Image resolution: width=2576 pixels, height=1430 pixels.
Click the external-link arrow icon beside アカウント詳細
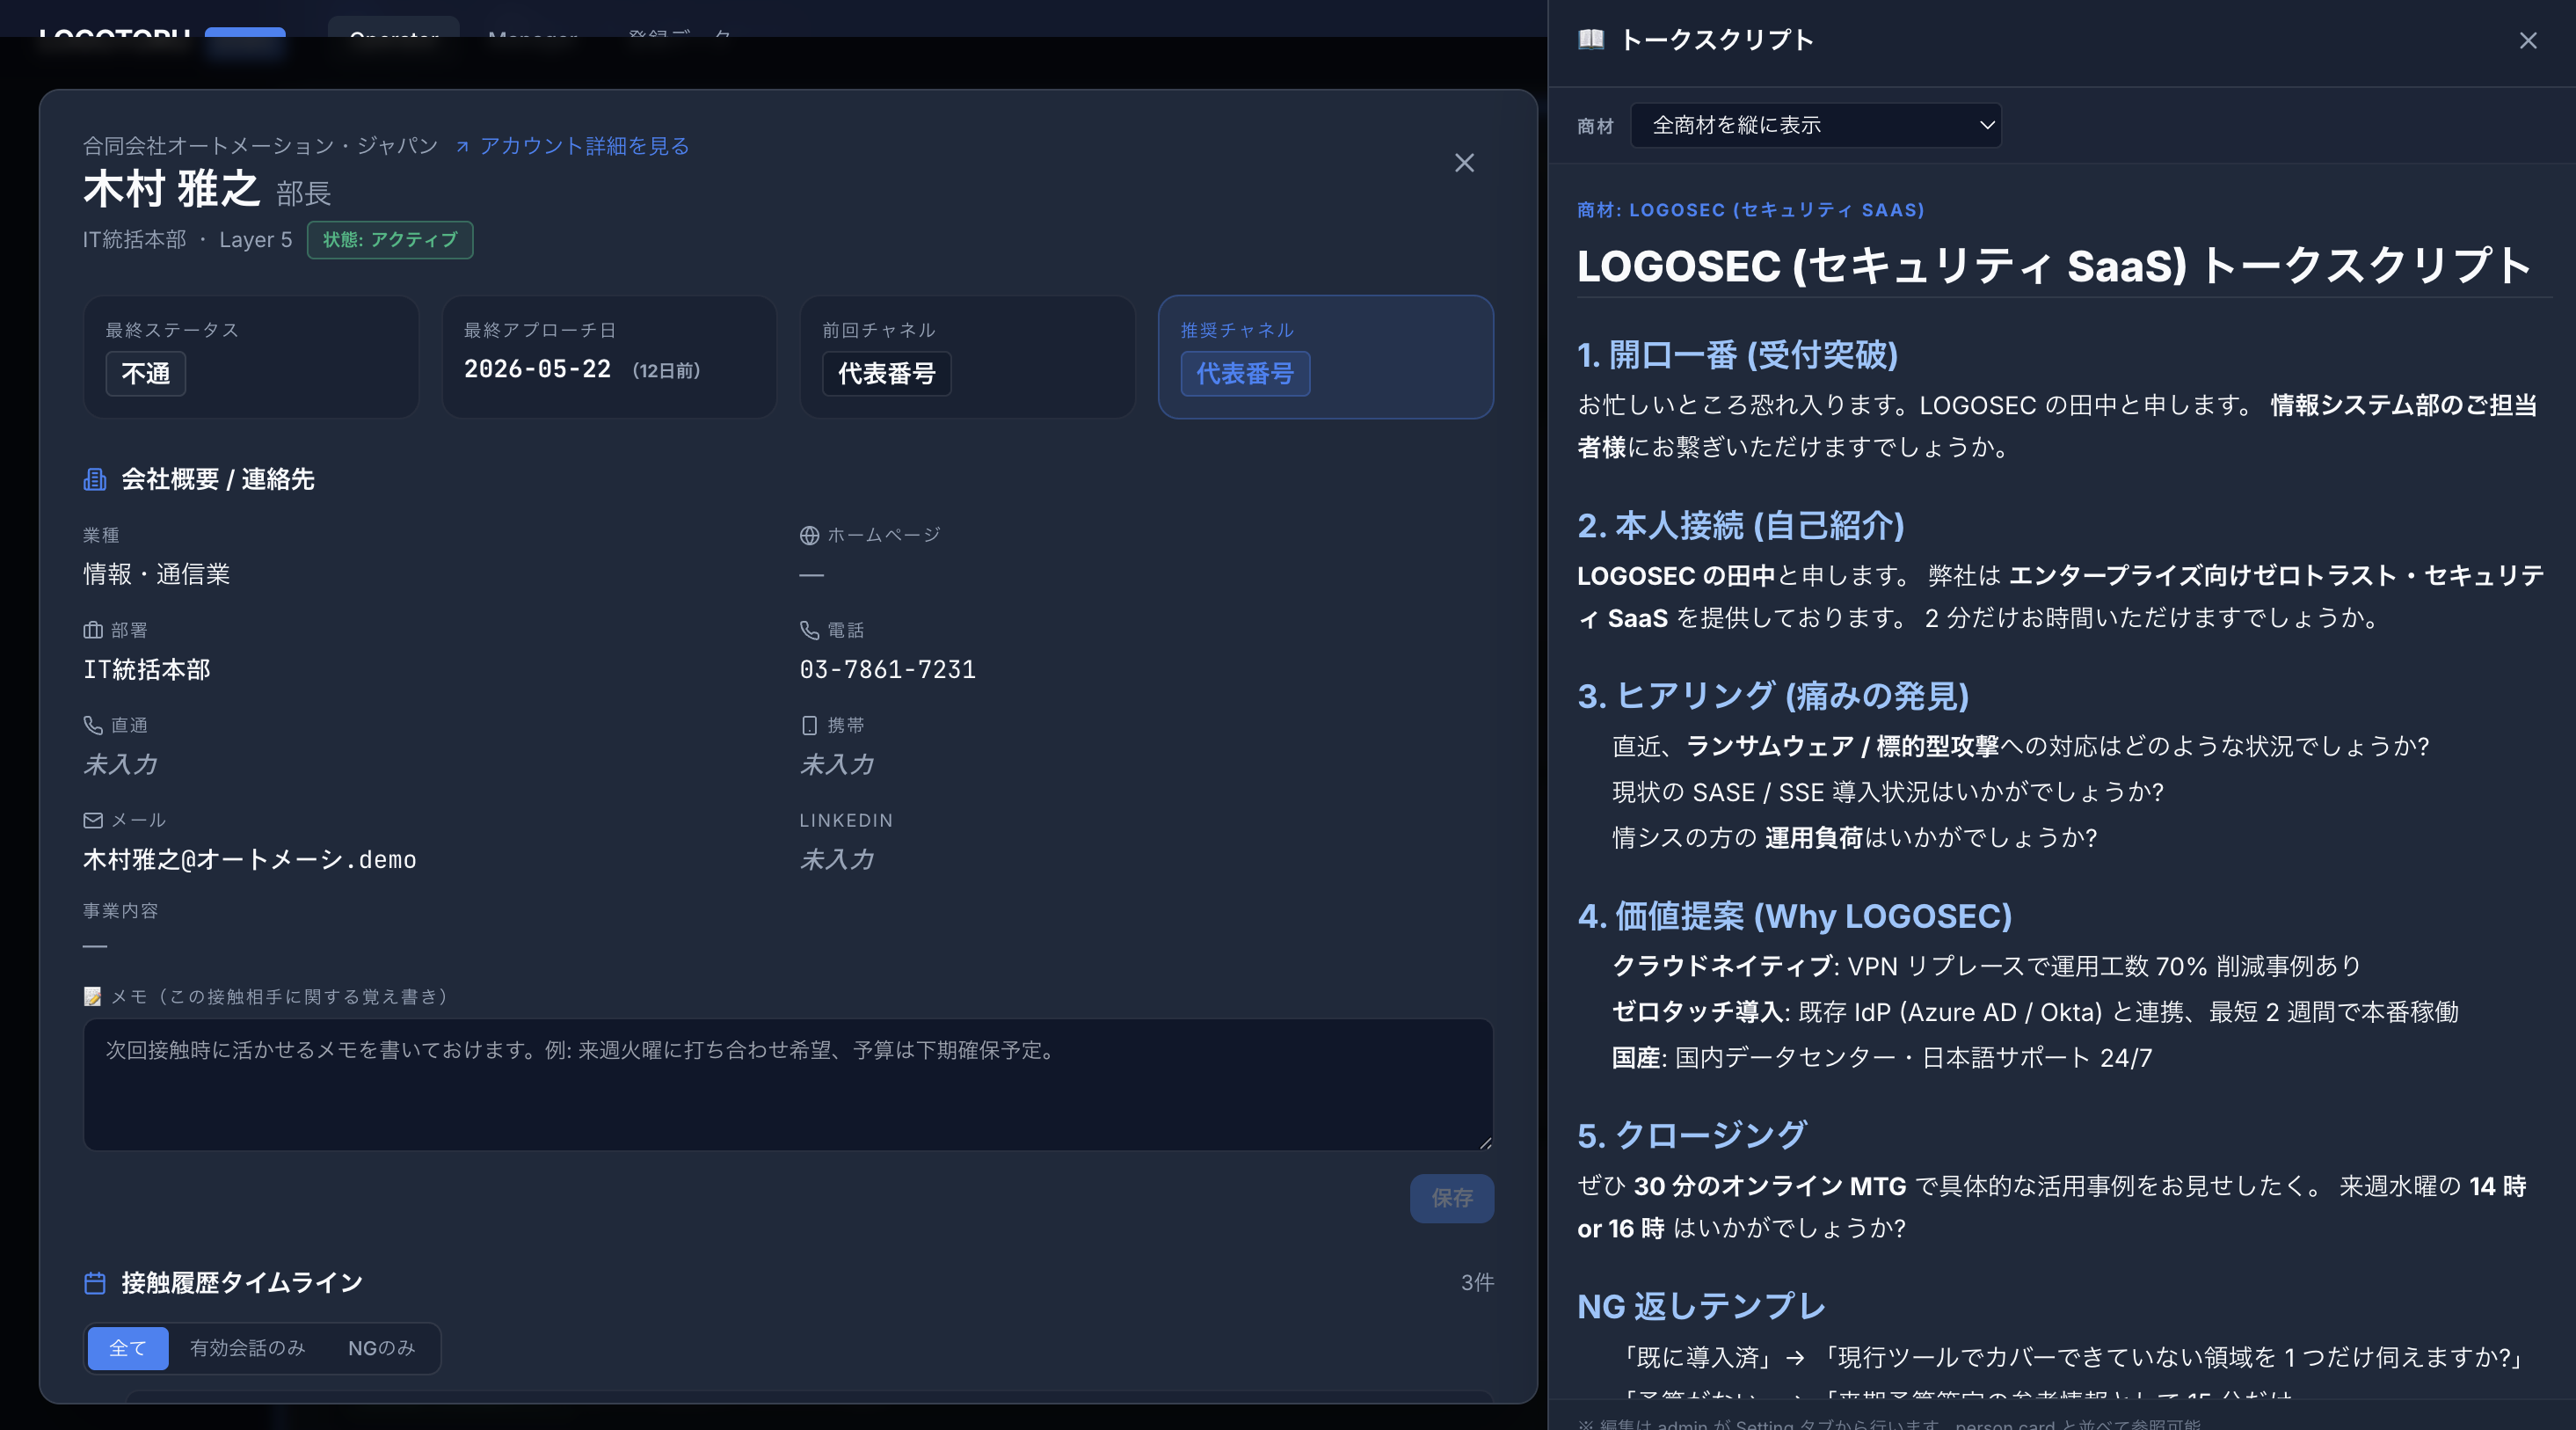click(x=462, y=147)
